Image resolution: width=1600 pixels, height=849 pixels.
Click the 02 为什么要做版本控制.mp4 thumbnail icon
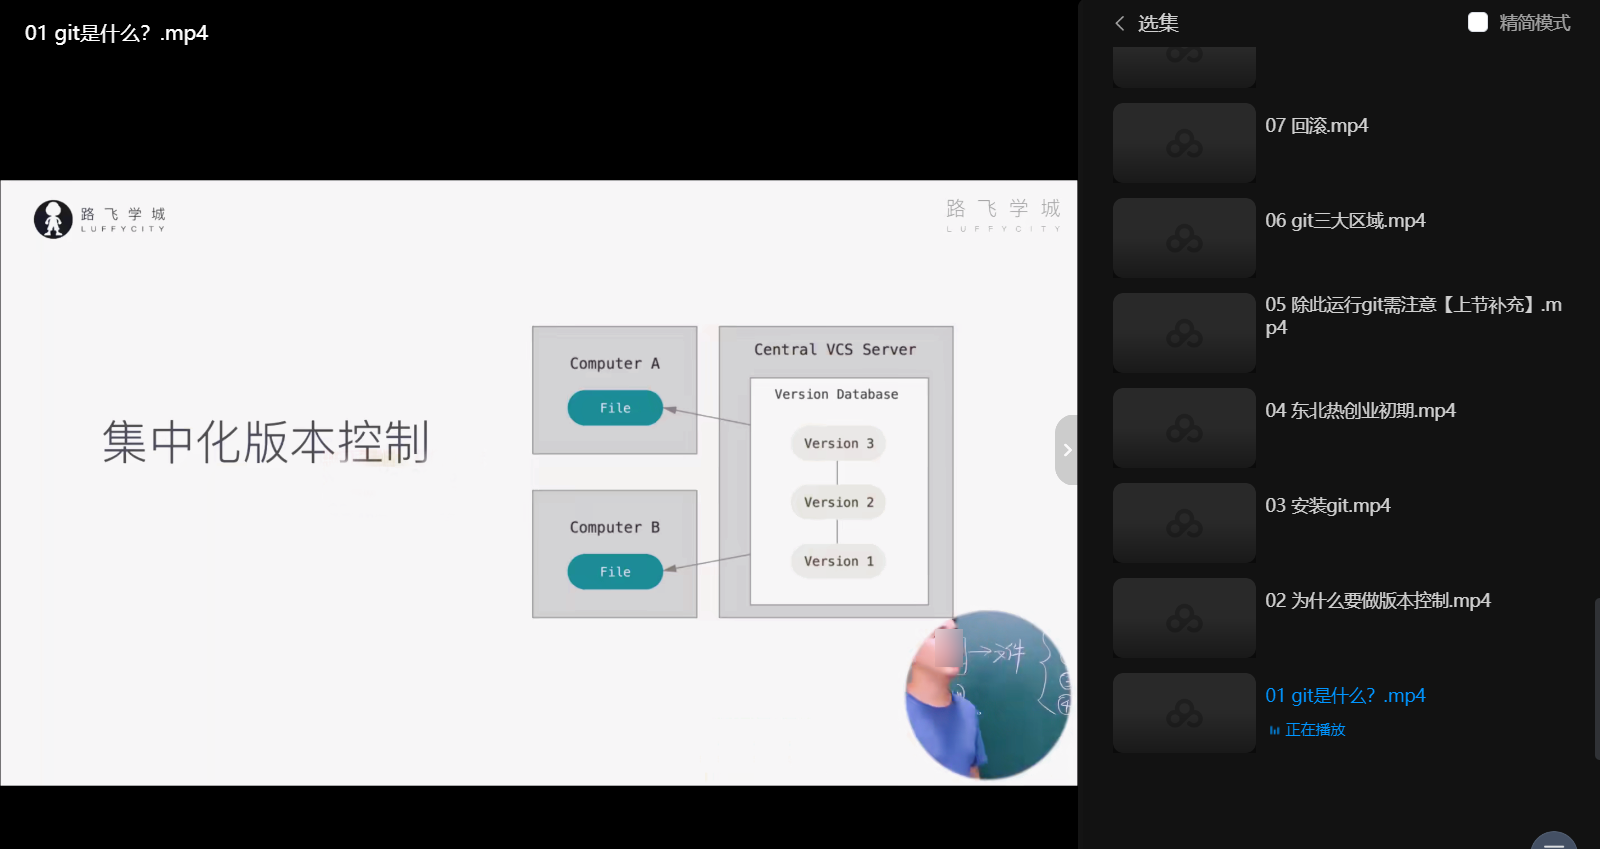click(x=1184, y=618)
